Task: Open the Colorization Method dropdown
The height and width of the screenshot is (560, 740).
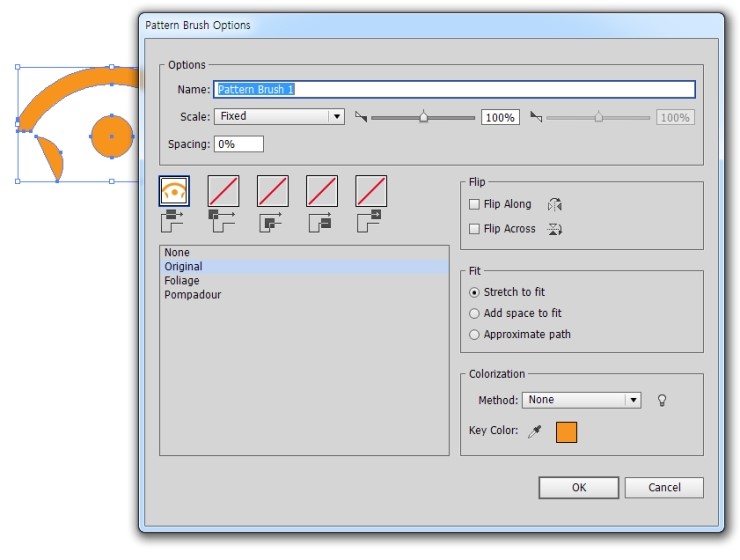Action: coord(581,400)
